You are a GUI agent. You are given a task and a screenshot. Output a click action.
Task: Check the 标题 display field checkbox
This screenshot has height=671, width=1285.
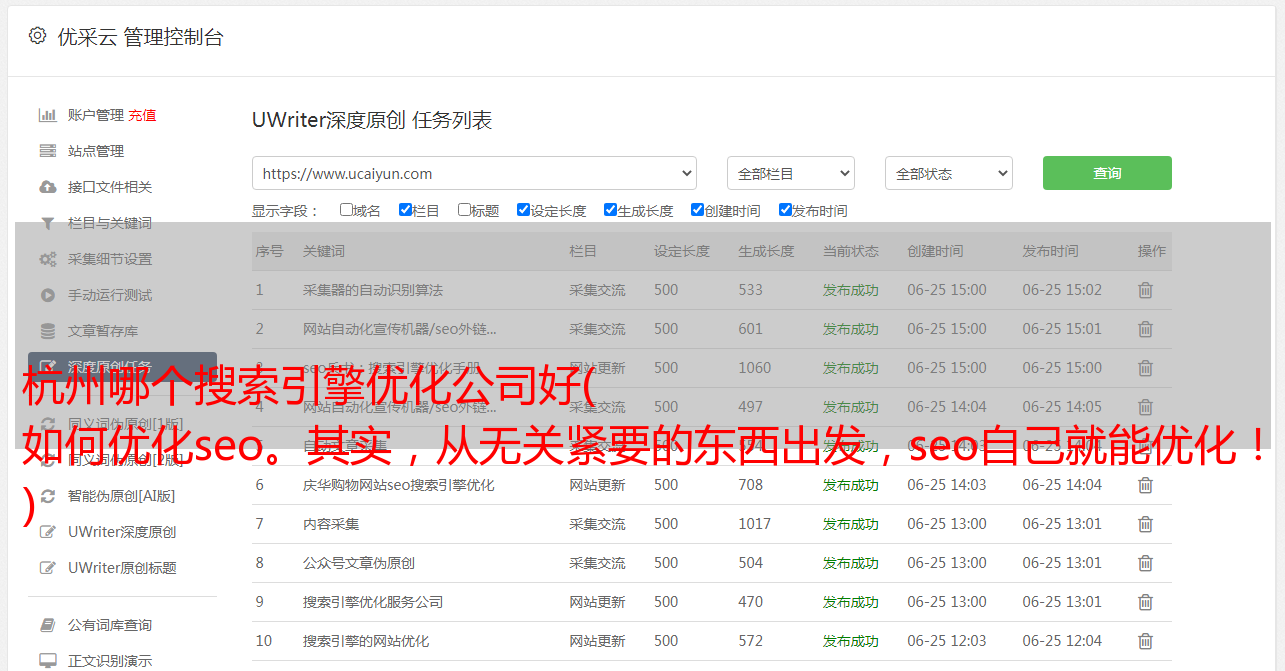(x=464, y=210)
